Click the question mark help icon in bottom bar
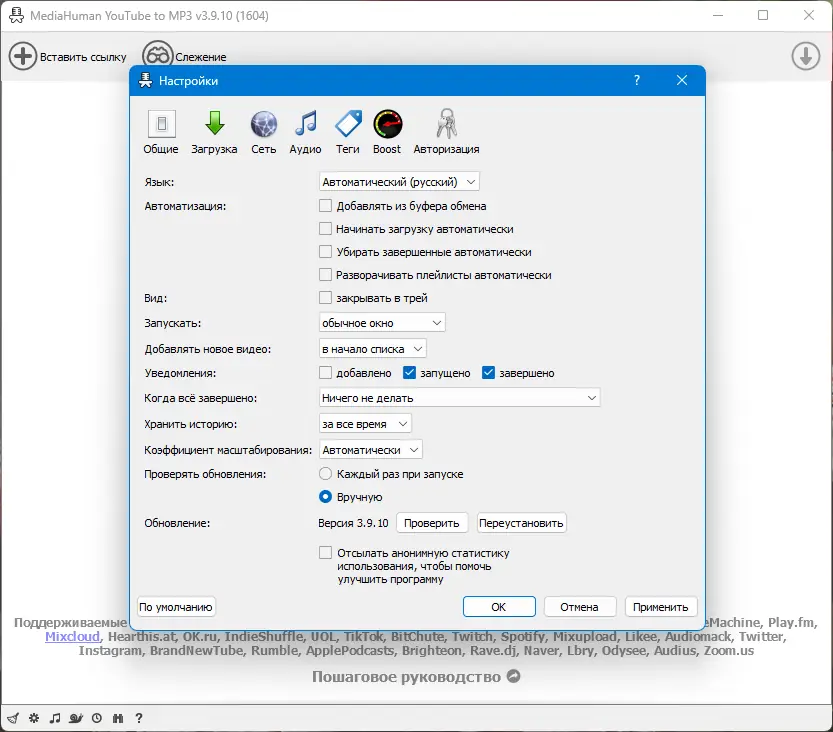This screenshot has height=732, width=833. pyautogui.click(x=139, y=718)
